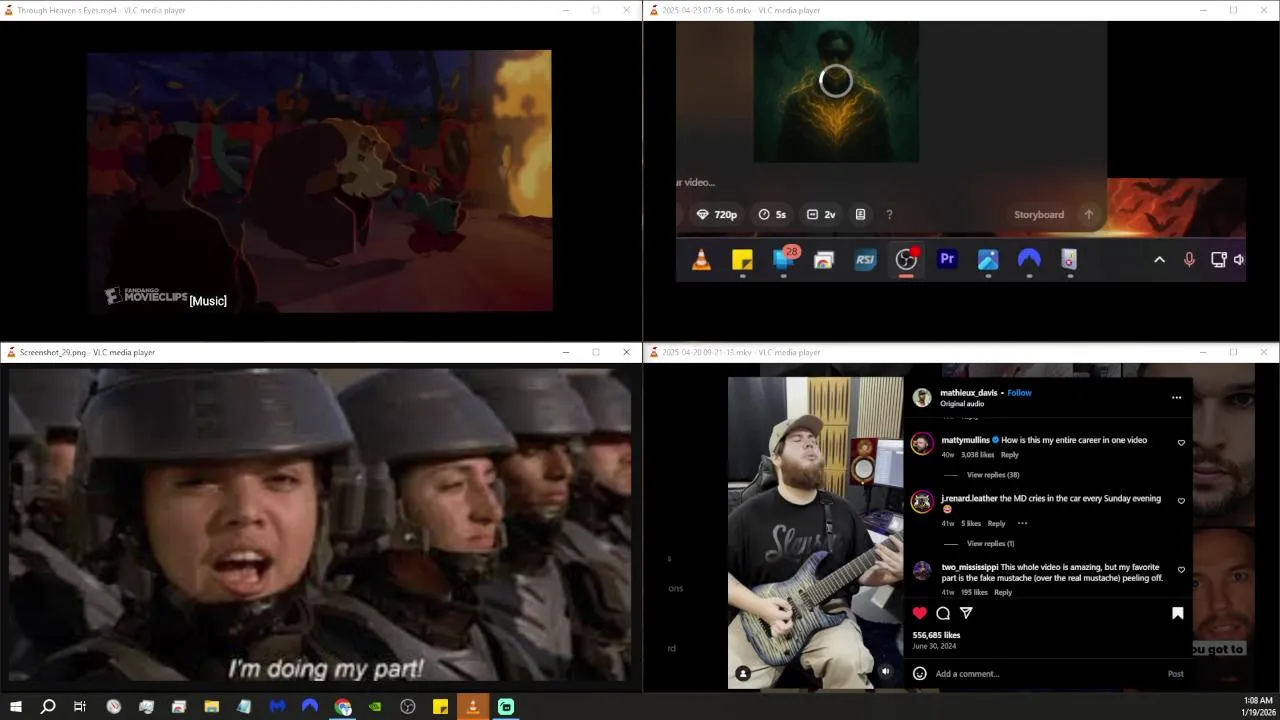The height and width of the screenshot is (720, 1280).
Task: Open mathieux_davis profile name
Action: point(968,393)
